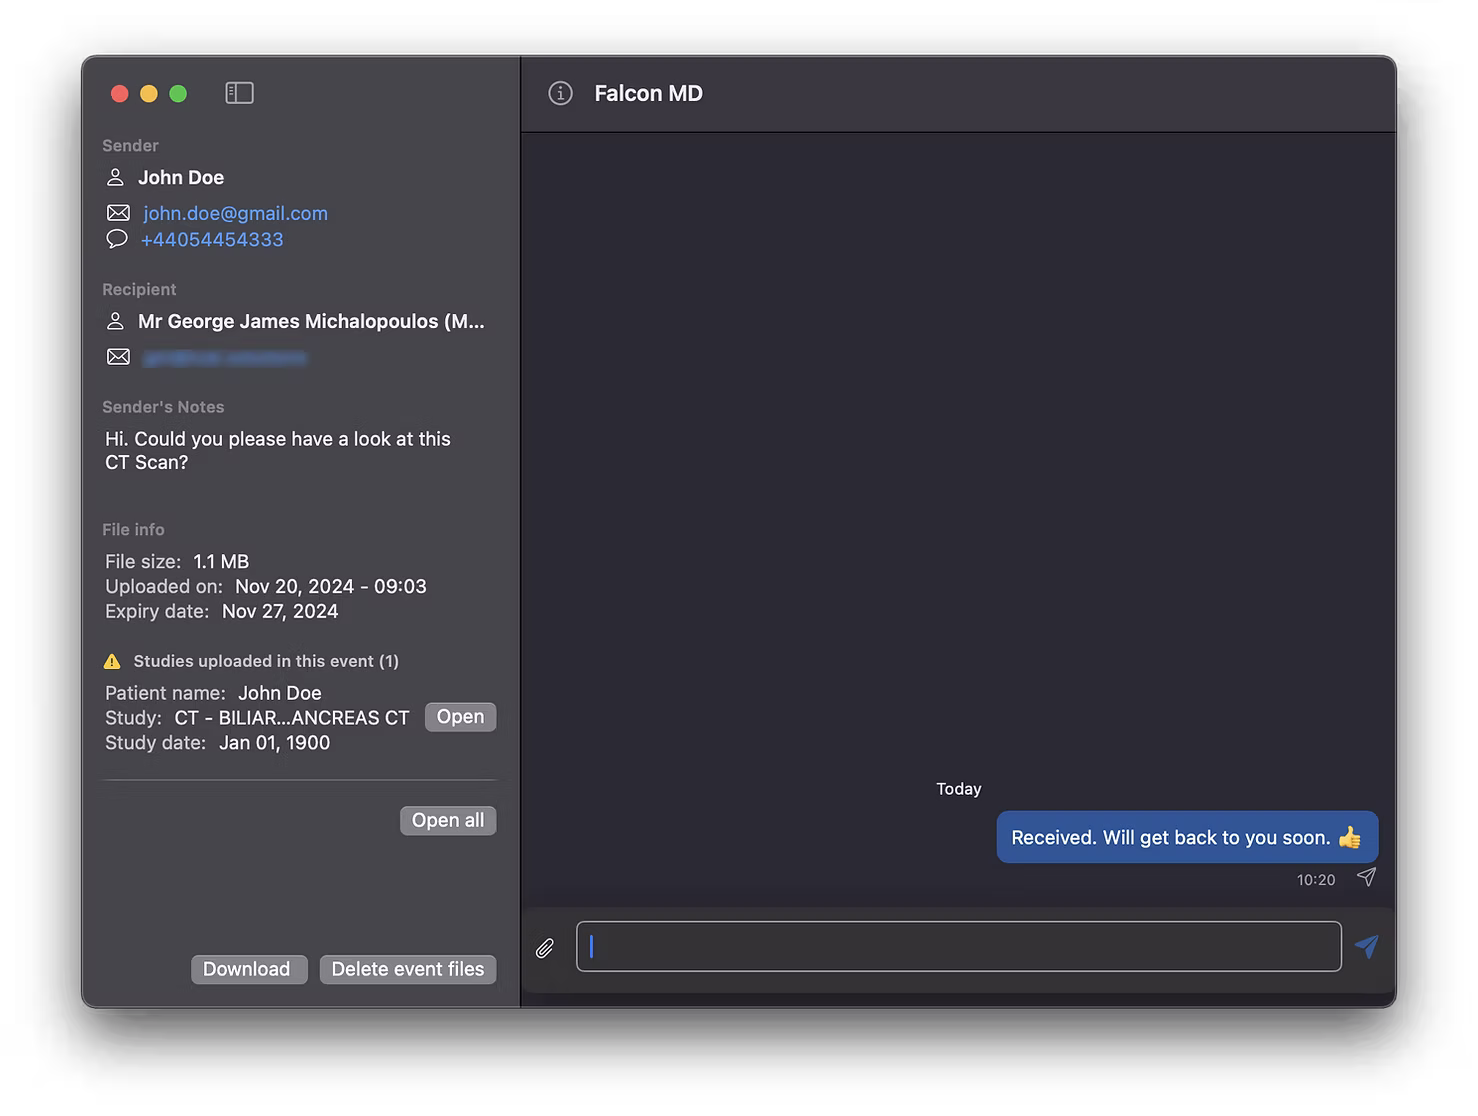The height and width of the screenshot is (1116, 1478).
Task: Click the message input field
Action: 957,946
